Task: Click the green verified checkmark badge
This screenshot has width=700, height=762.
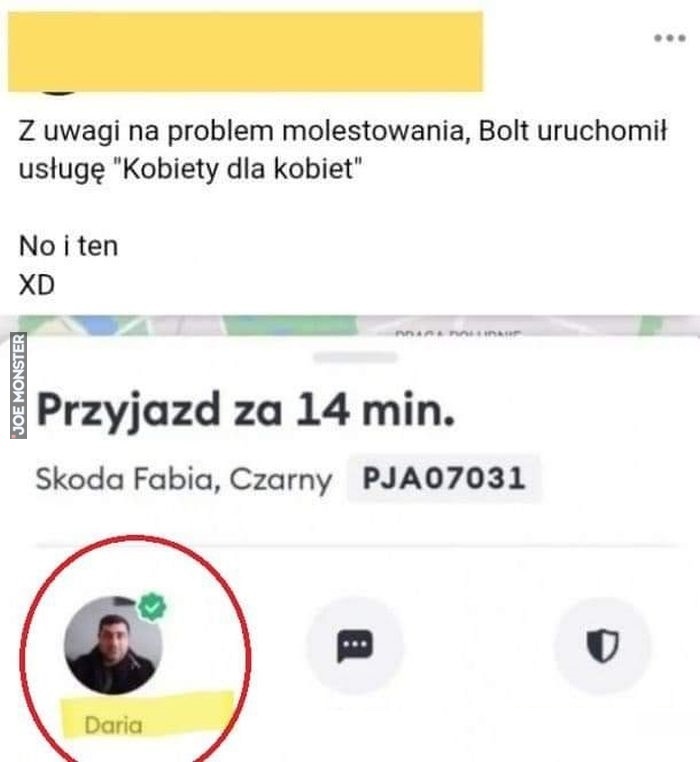Action: (x=152, y=606)
